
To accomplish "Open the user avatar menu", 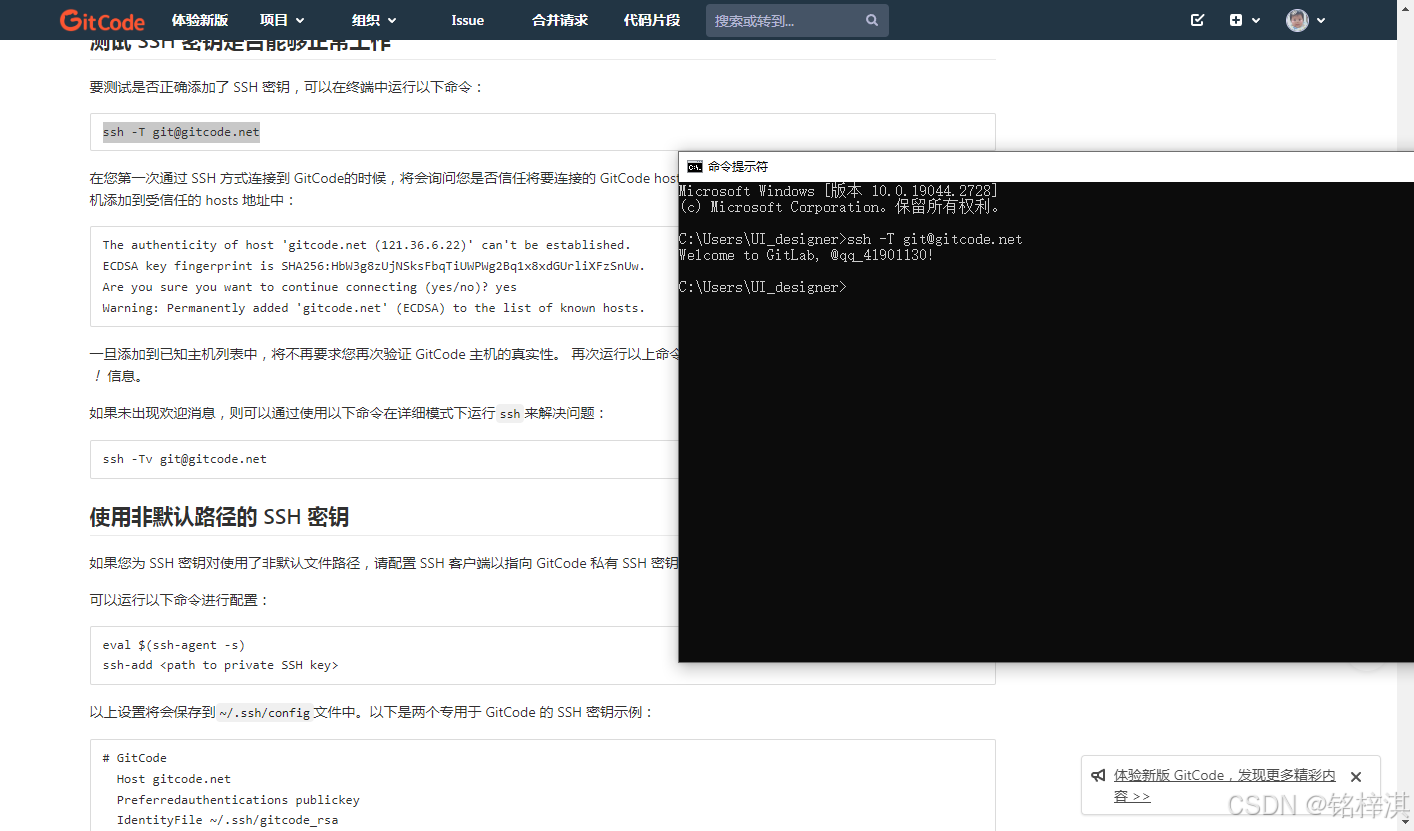I will click(x=1306, y=20).
